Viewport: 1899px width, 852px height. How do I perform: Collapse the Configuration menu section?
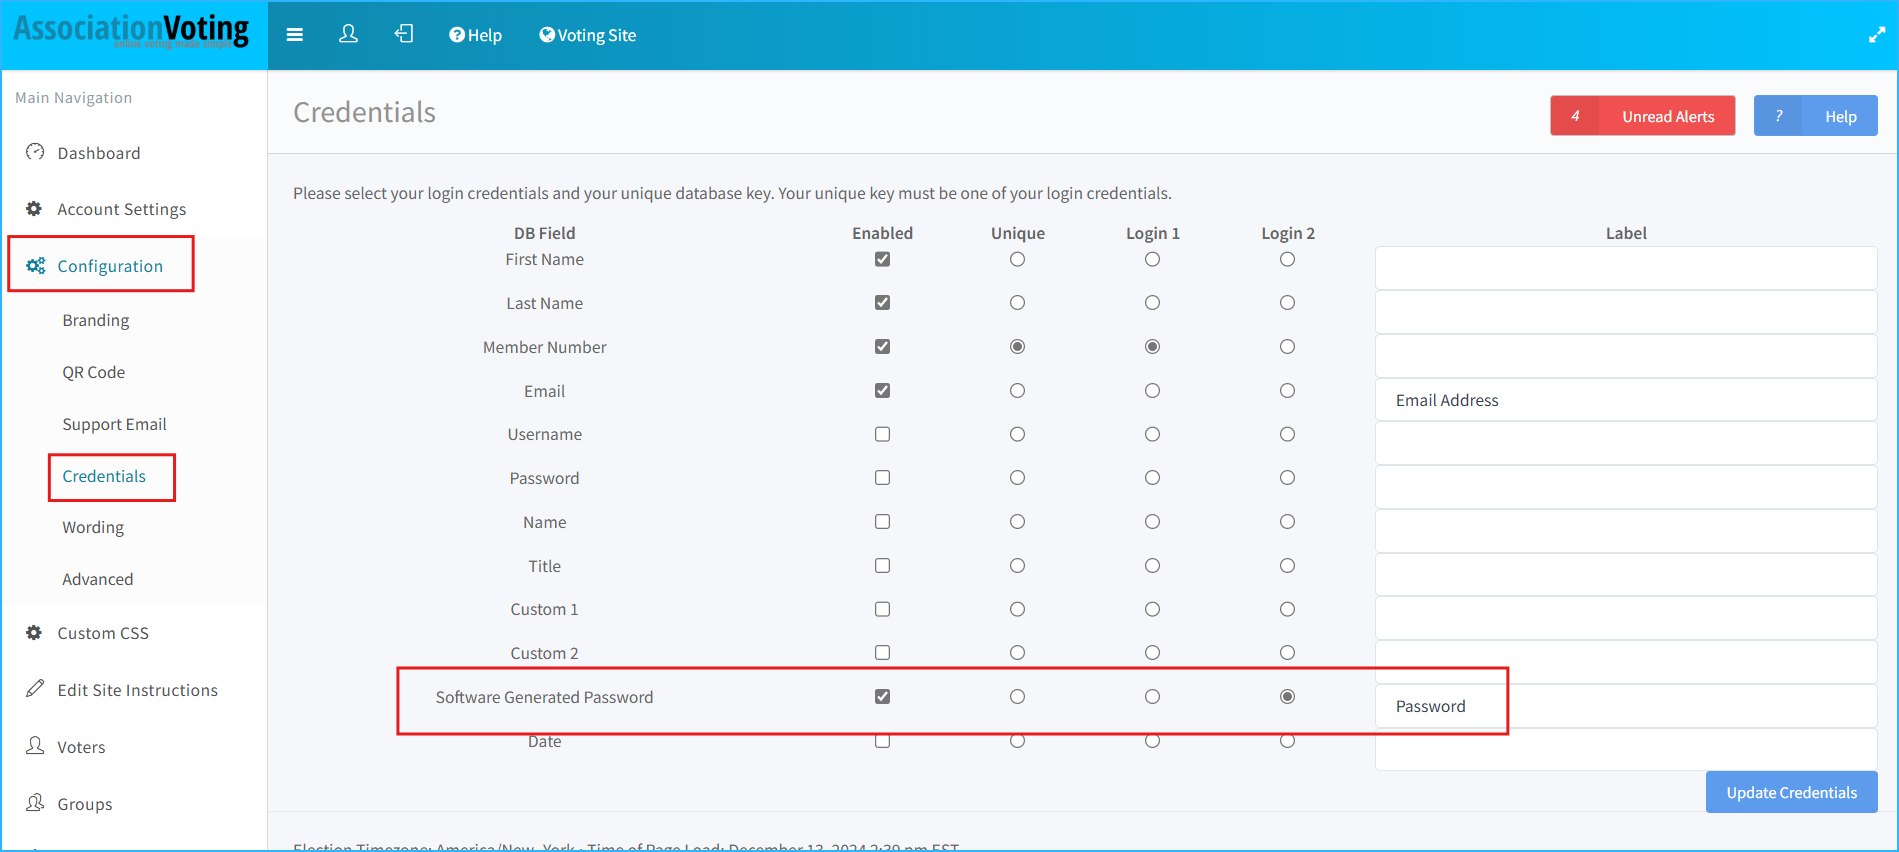coord(109,266)
